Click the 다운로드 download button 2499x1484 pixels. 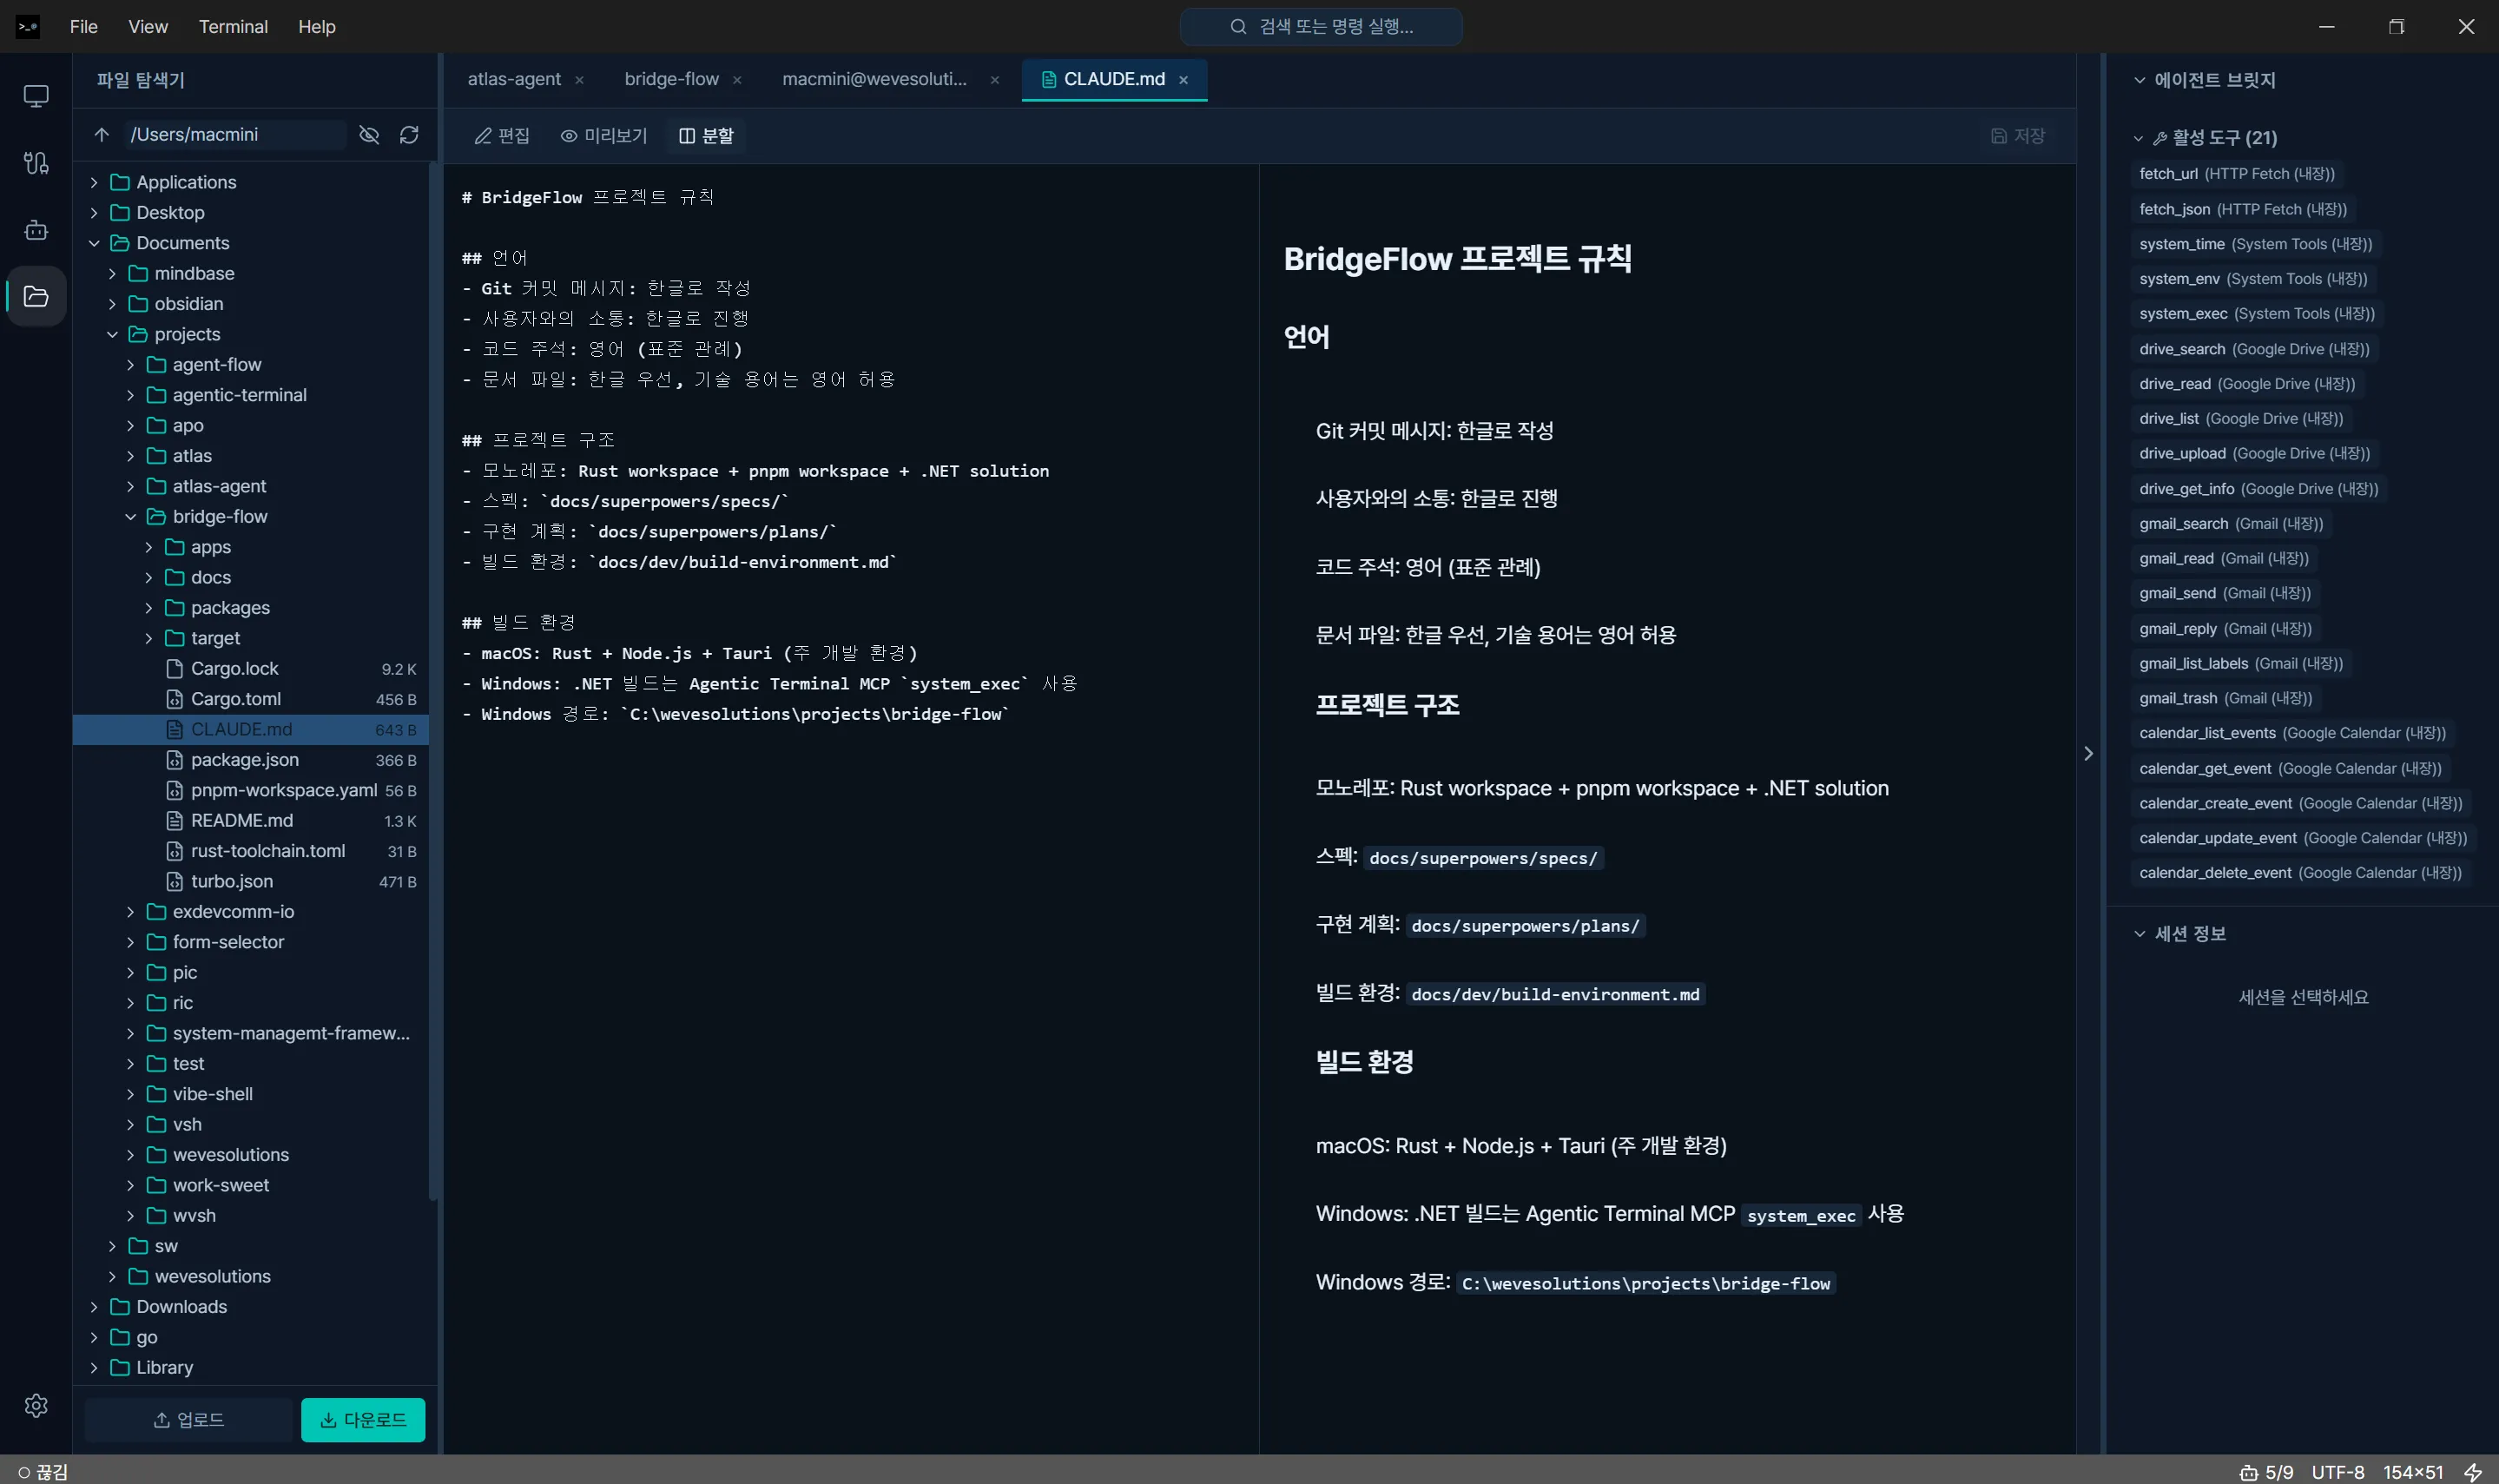362,1419
